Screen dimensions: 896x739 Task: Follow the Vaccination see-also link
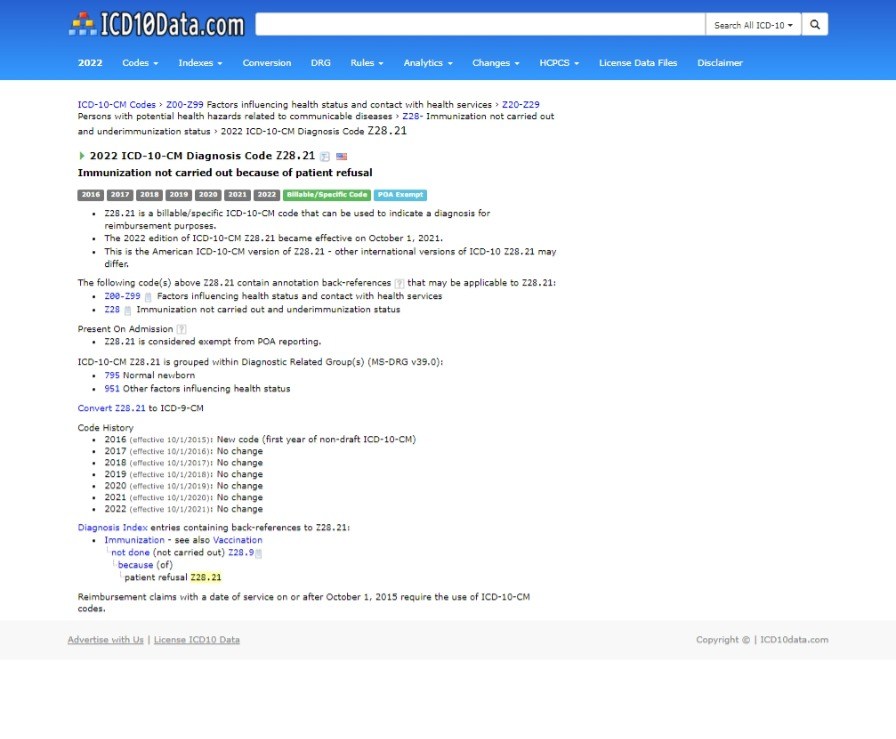[238, 540]
